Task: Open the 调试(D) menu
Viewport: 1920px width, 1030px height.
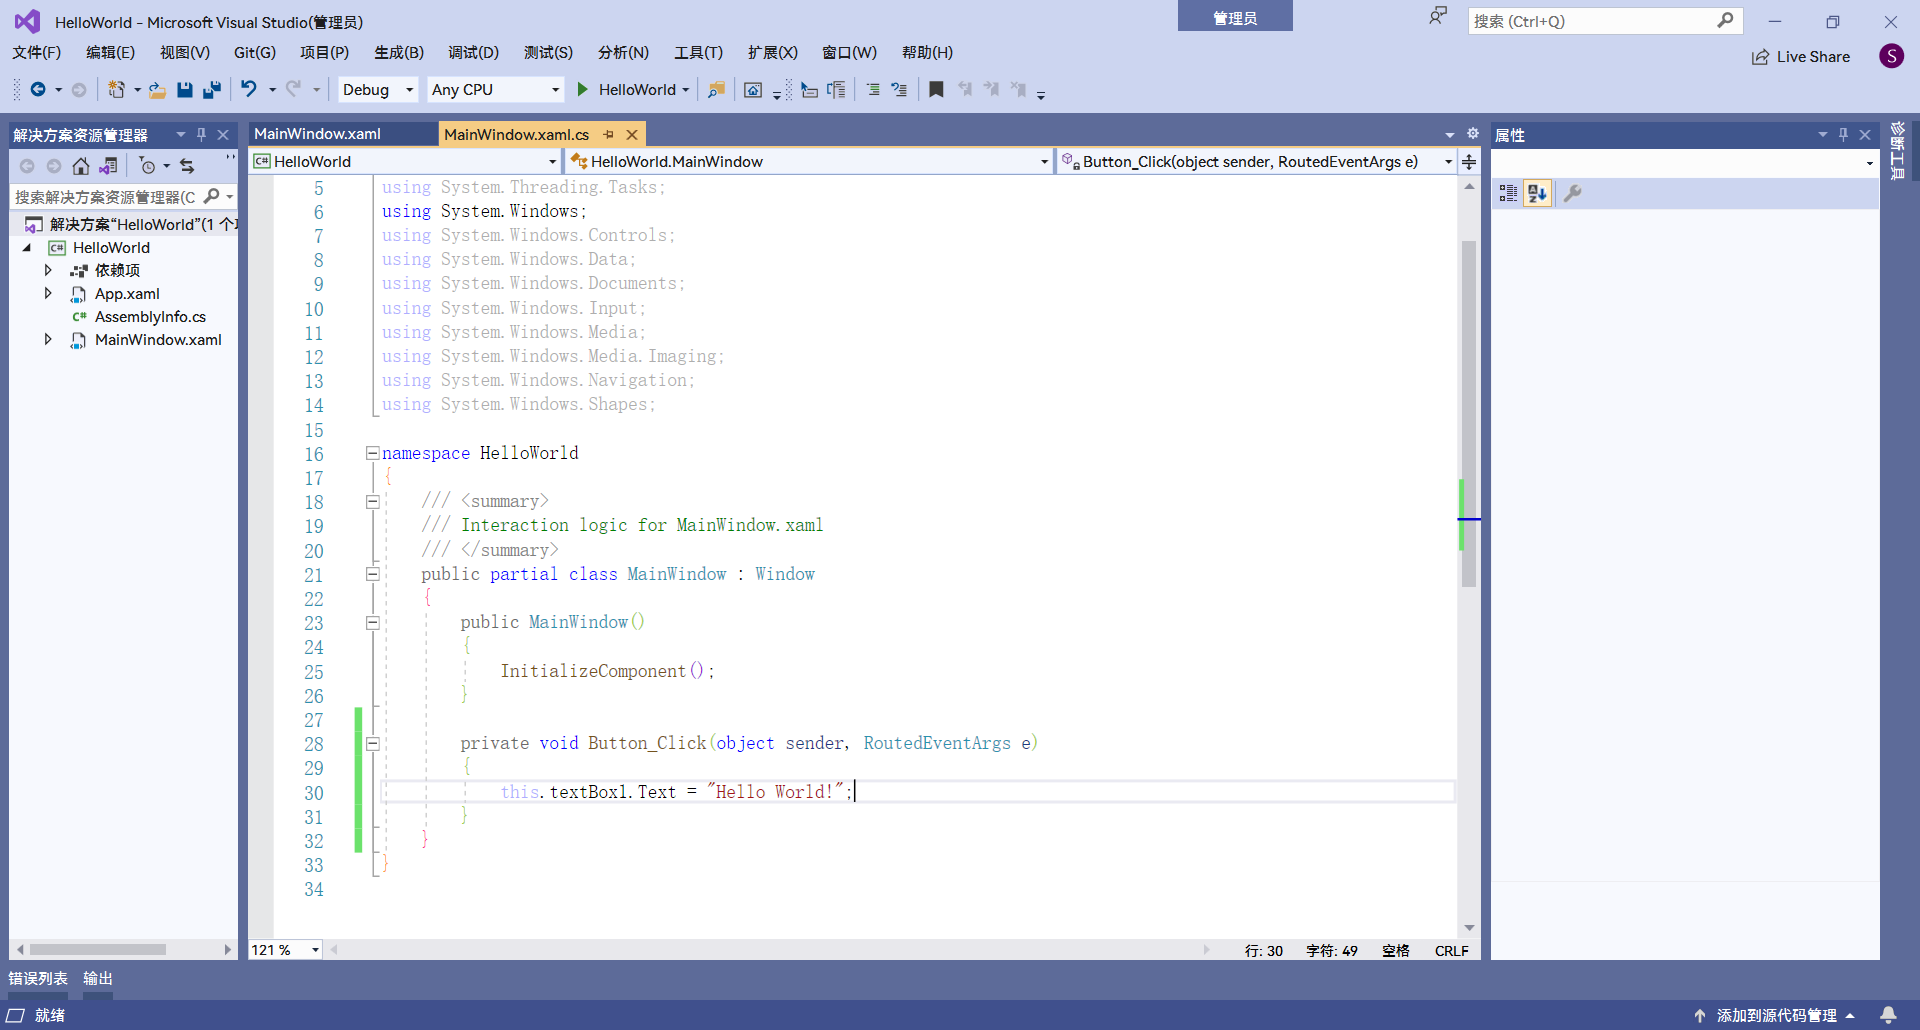Action: pos(473,52)
